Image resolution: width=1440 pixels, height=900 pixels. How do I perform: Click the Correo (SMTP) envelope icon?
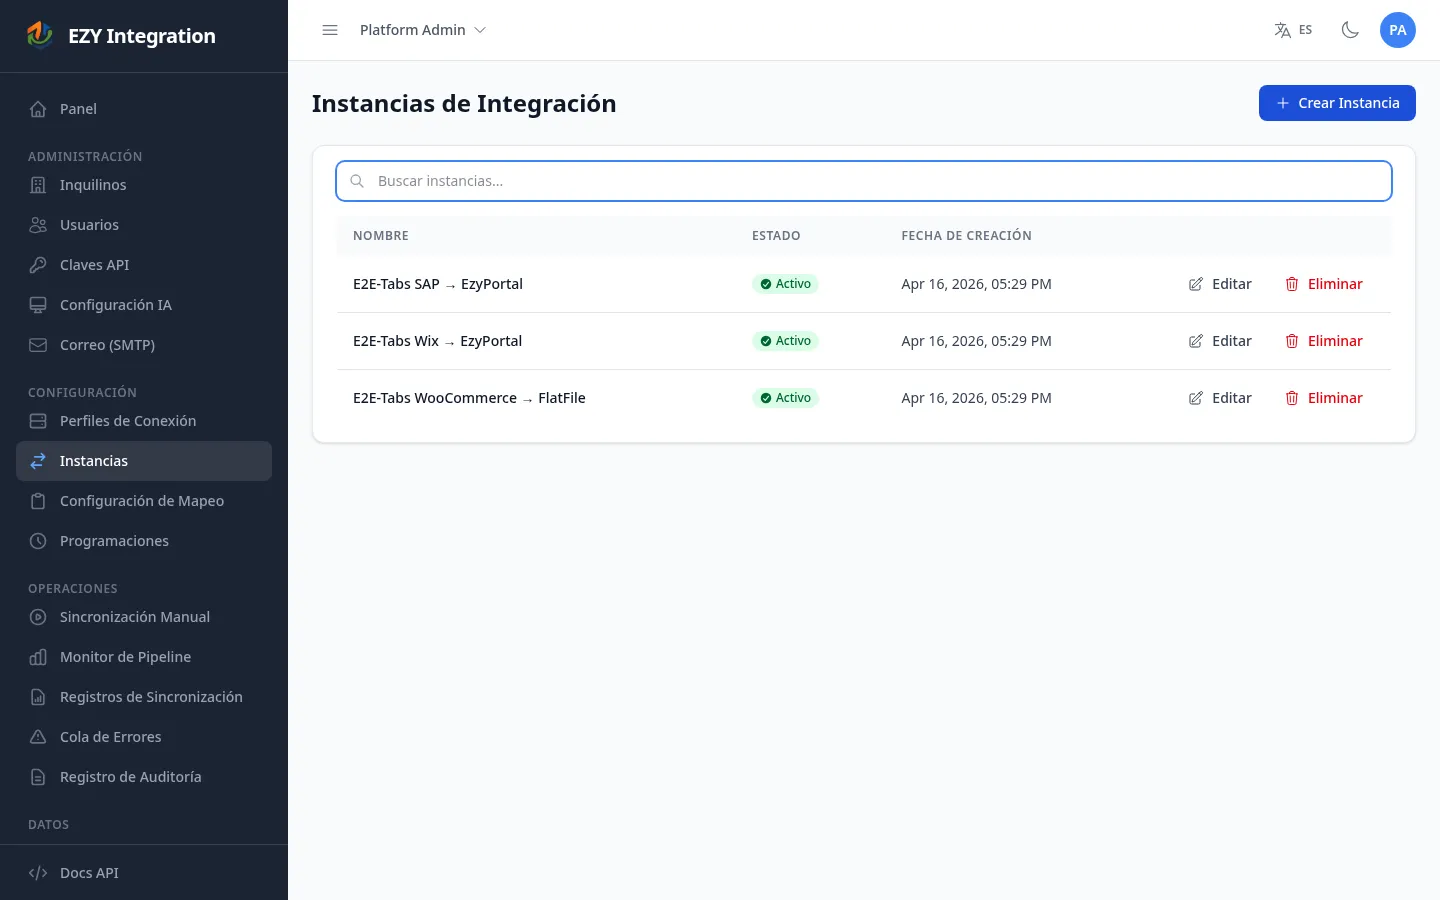38,345
